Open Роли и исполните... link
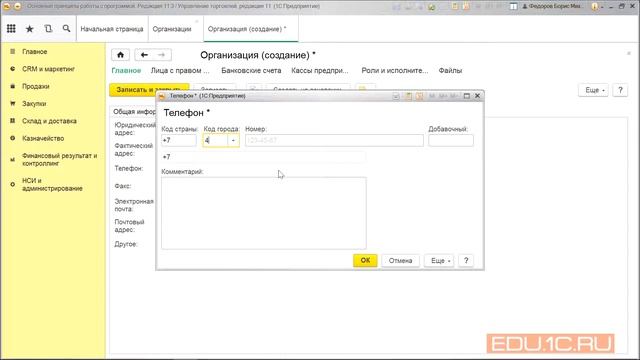 395,71
